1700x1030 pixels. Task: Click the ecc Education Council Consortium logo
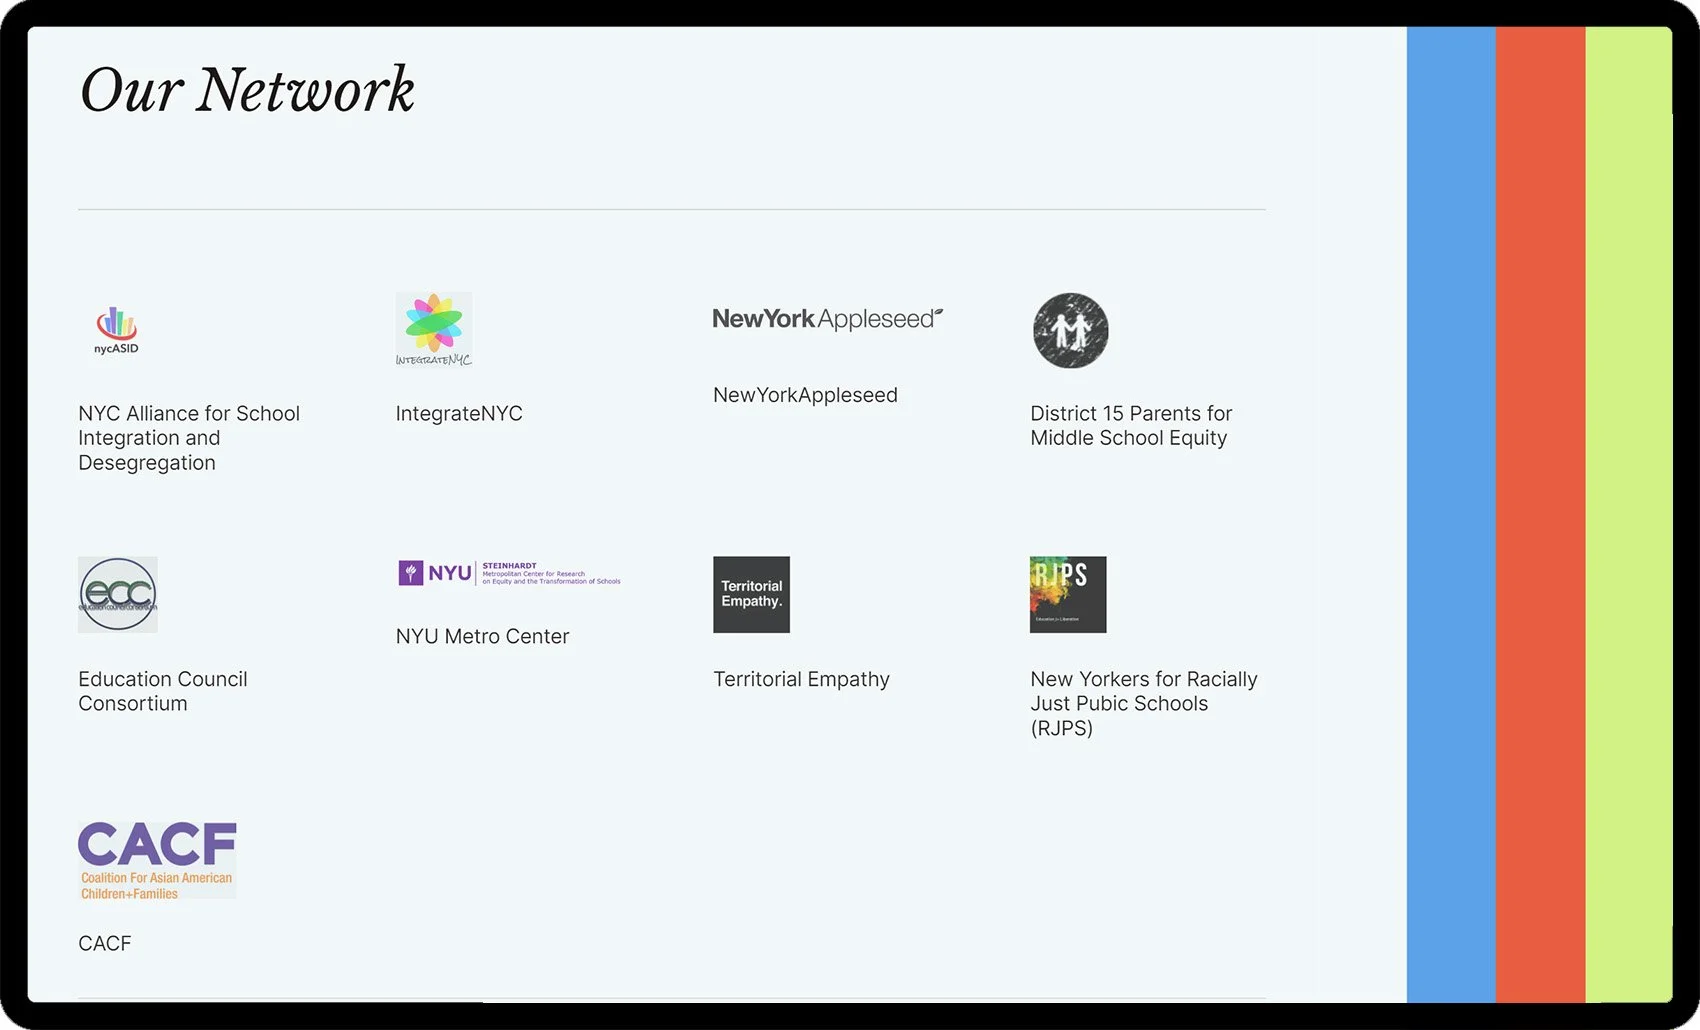(x=118, y=594)
